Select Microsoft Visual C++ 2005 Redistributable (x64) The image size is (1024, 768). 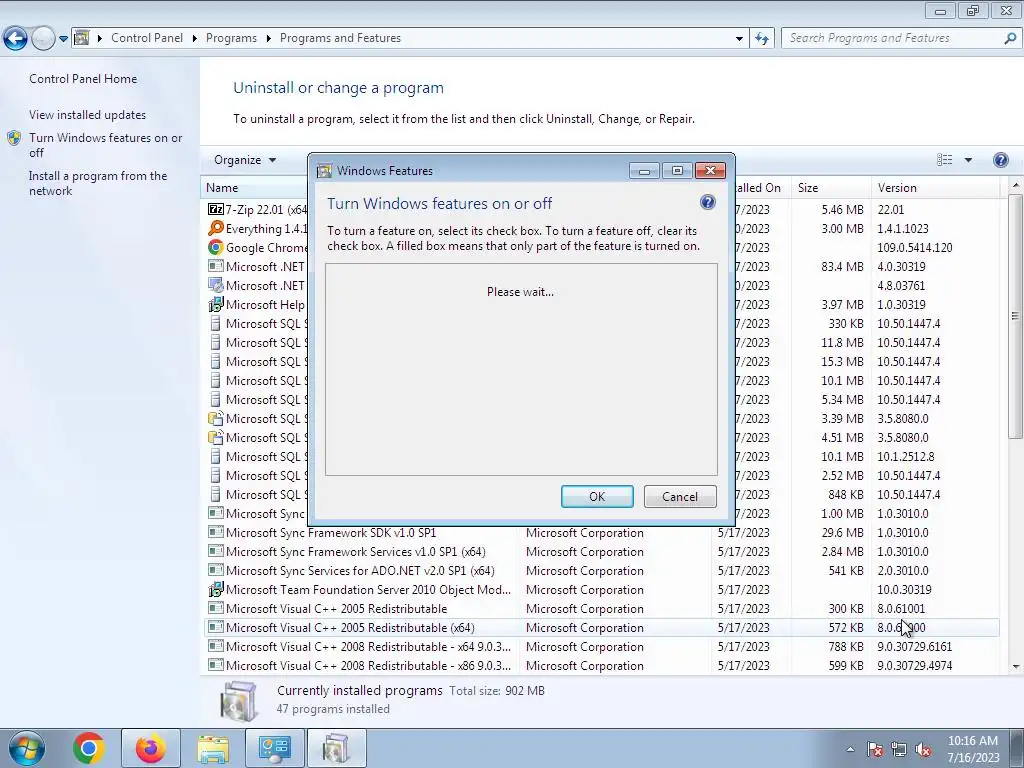coord(602,628)
